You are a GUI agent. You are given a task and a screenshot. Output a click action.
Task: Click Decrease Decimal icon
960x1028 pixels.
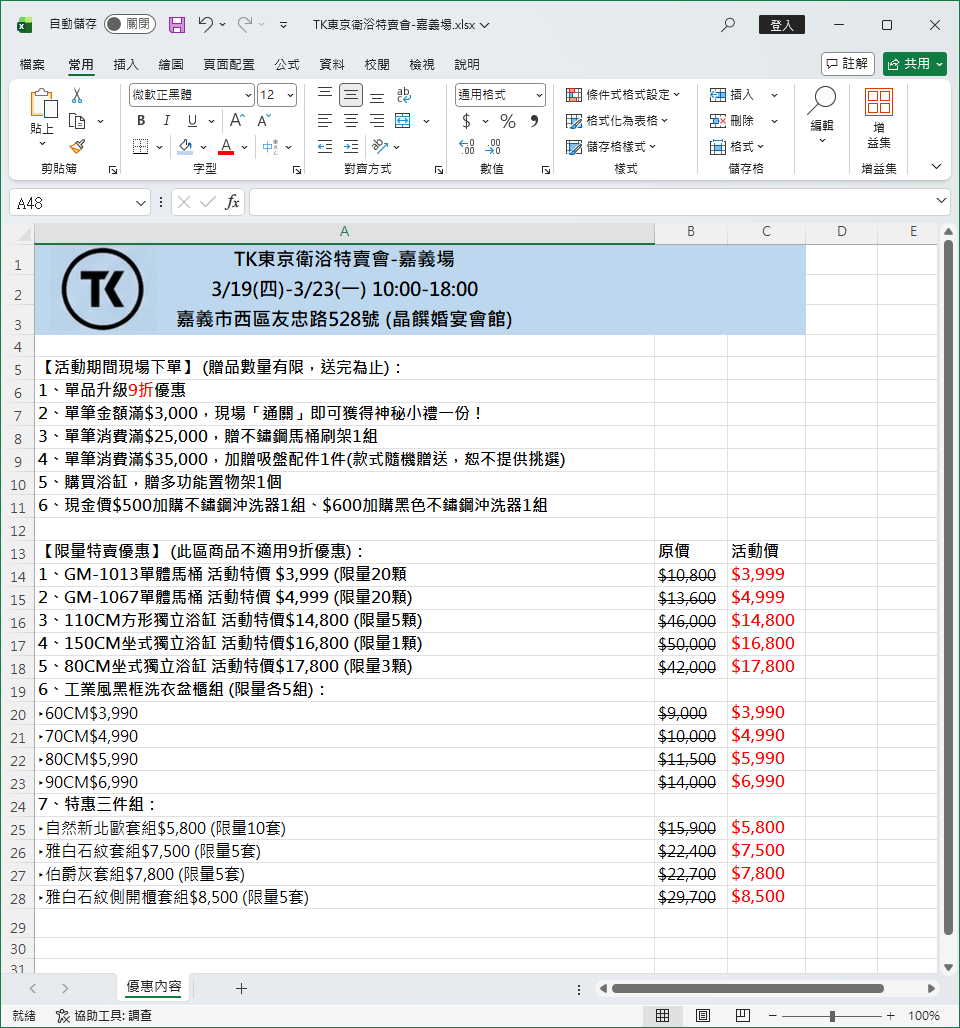(493, 147)
